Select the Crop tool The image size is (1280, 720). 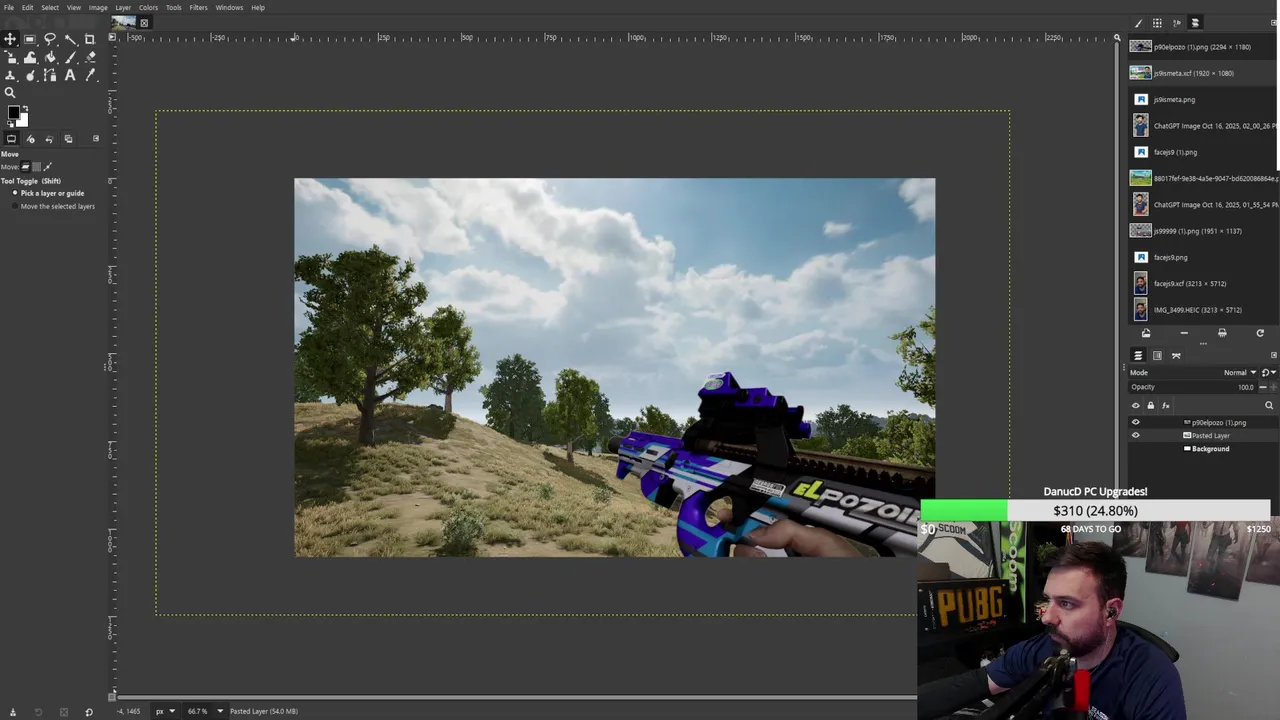[89, 39]
